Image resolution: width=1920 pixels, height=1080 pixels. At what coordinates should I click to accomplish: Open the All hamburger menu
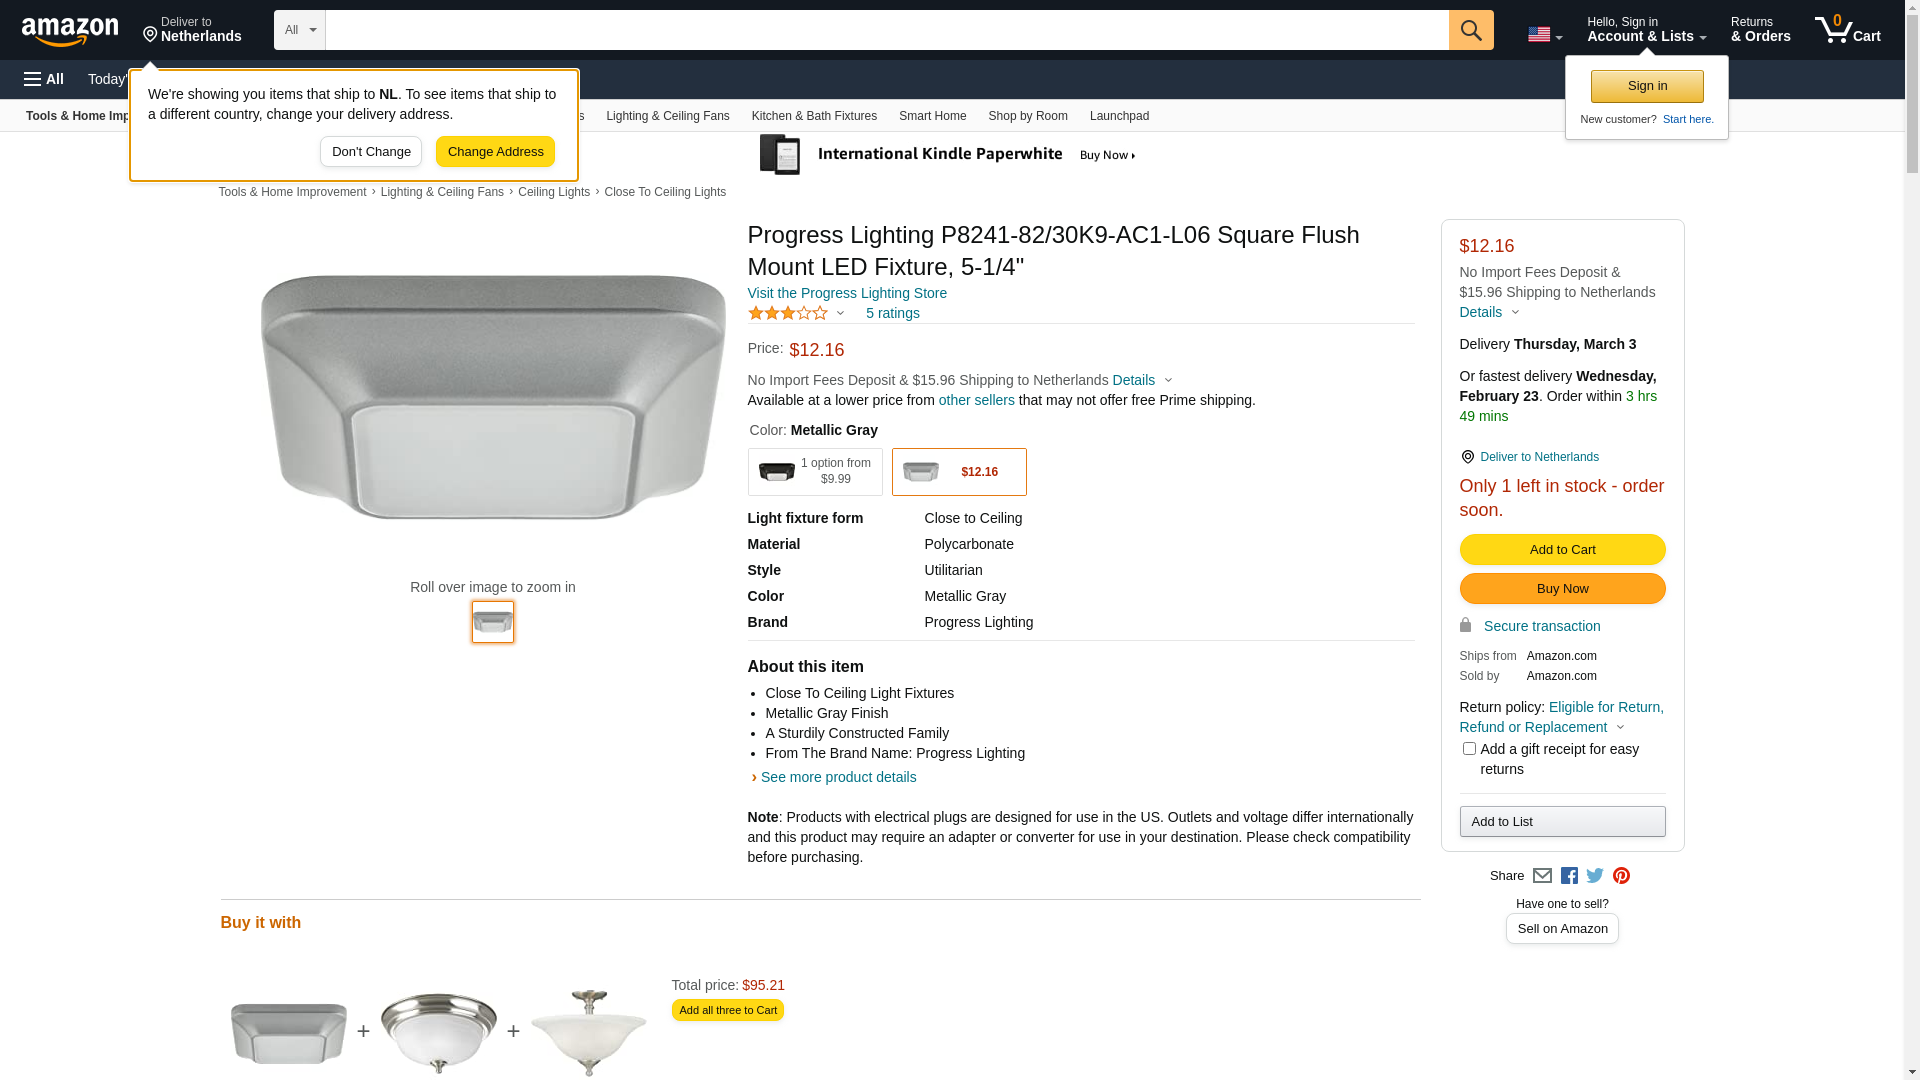coord(44,79)
